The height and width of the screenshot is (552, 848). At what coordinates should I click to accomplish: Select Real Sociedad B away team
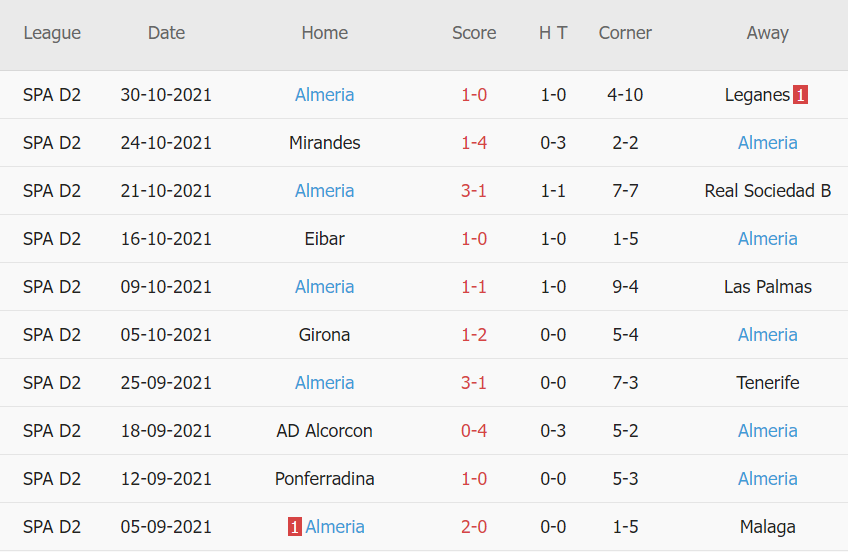(x=767, y=191)
